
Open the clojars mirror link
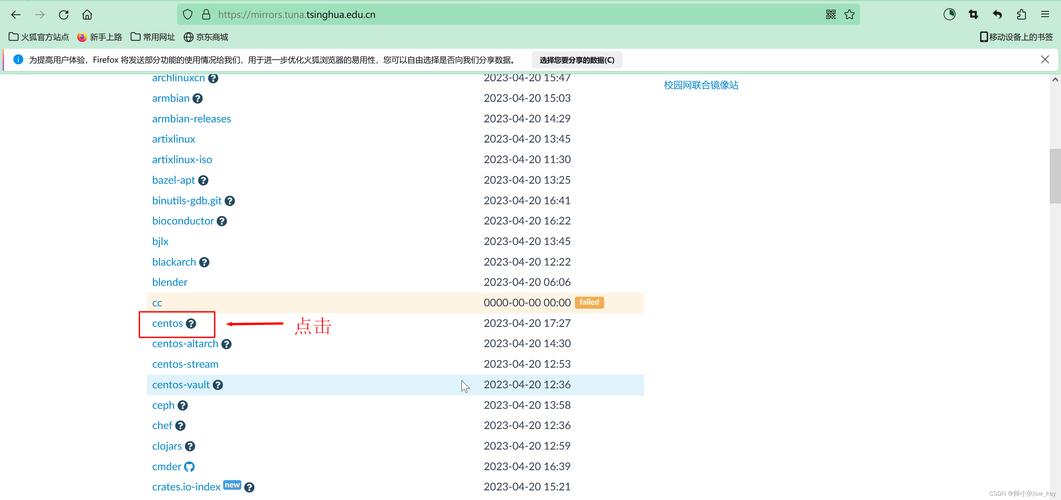[167, 447]
